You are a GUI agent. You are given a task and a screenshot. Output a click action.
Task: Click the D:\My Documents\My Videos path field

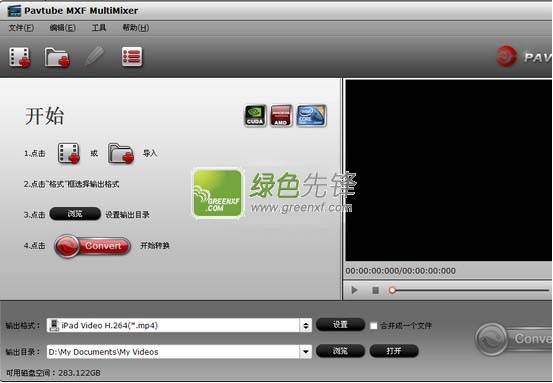pos(179,352)
